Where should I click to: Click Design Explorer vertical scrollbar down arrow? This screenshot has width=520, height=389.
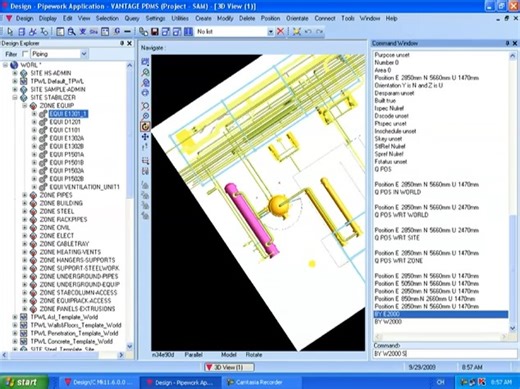tap(130, 347)
